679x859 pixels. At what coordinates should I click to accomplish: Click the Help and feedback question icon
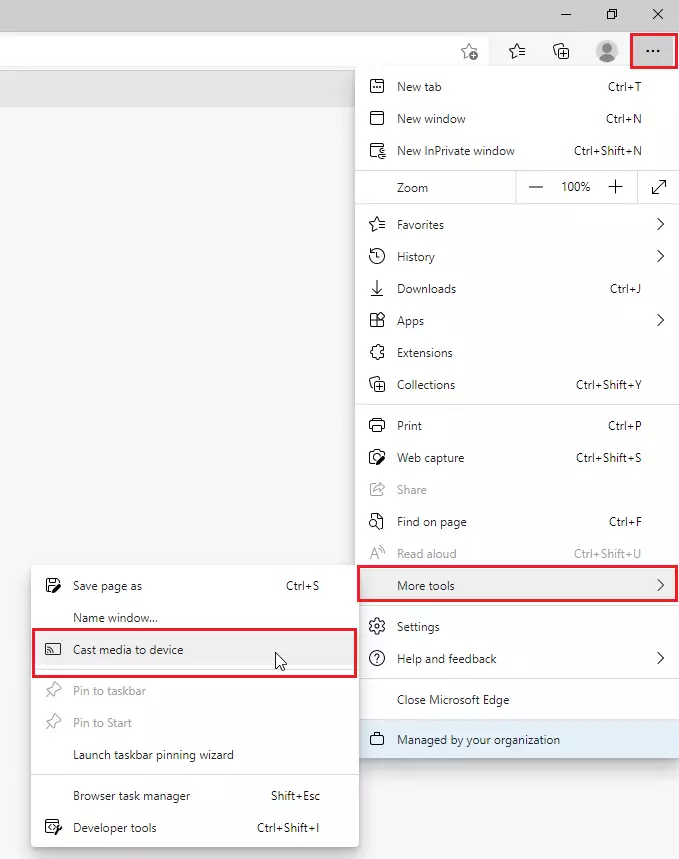click(x=377, y=658)
